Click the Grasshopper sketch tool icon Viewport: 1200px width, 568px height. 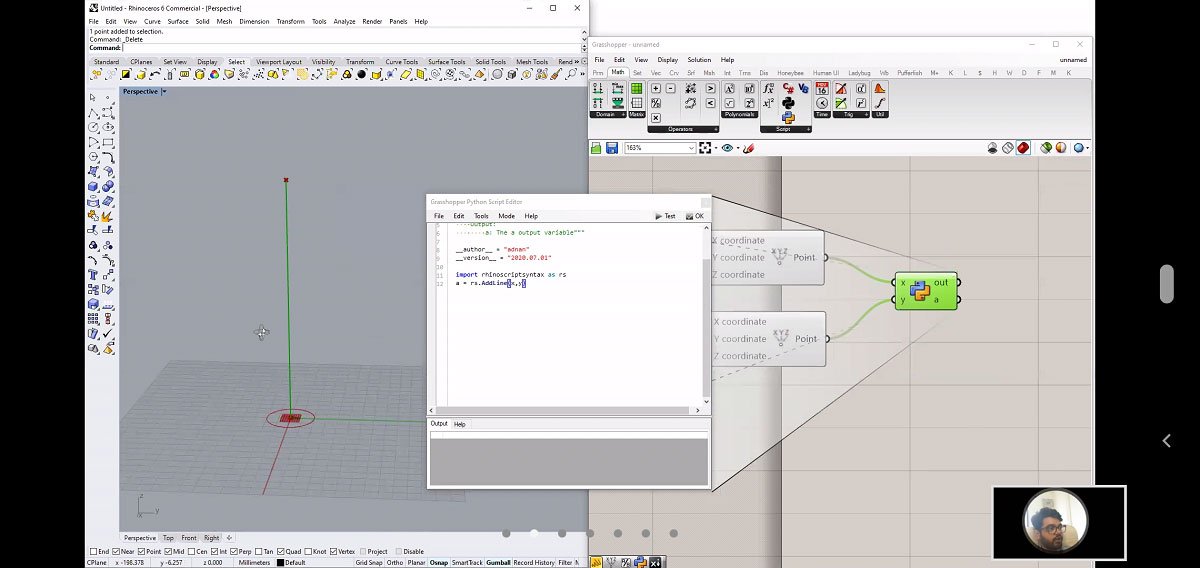coord(749,148)
